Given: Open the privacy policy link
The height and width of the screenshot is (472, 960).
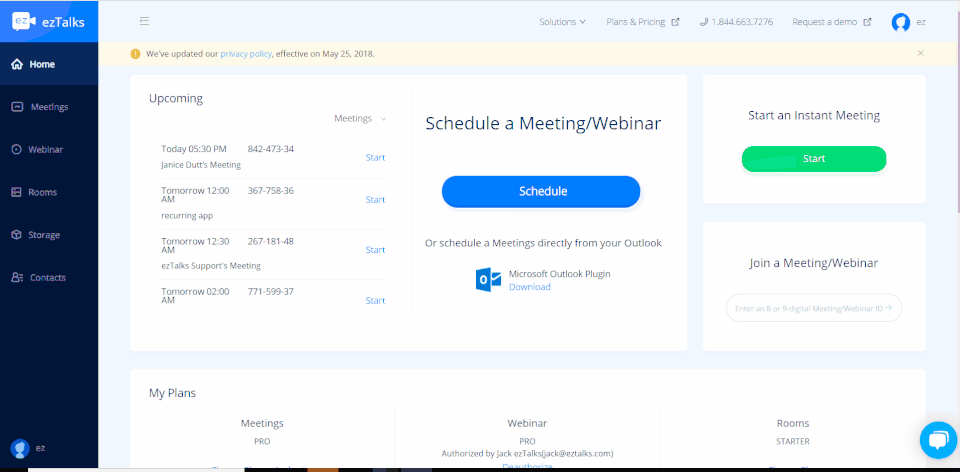Looking at the screenshot, I should [x=246, y=54].
